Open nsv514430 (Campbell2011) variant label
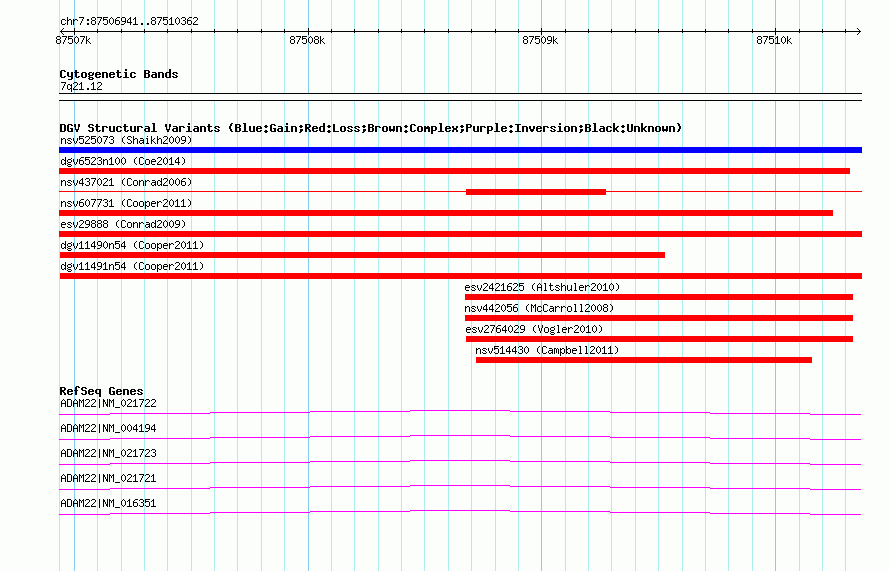This screenshot has width=890, height=571. click(547, 350)
